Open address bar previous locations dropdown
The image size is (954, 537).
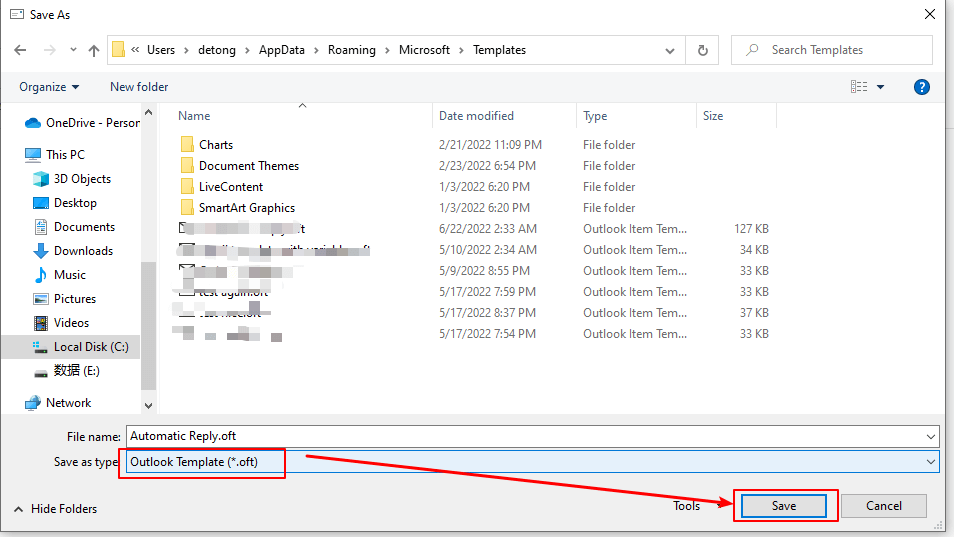pyautogui.click(x=671, y=50)
